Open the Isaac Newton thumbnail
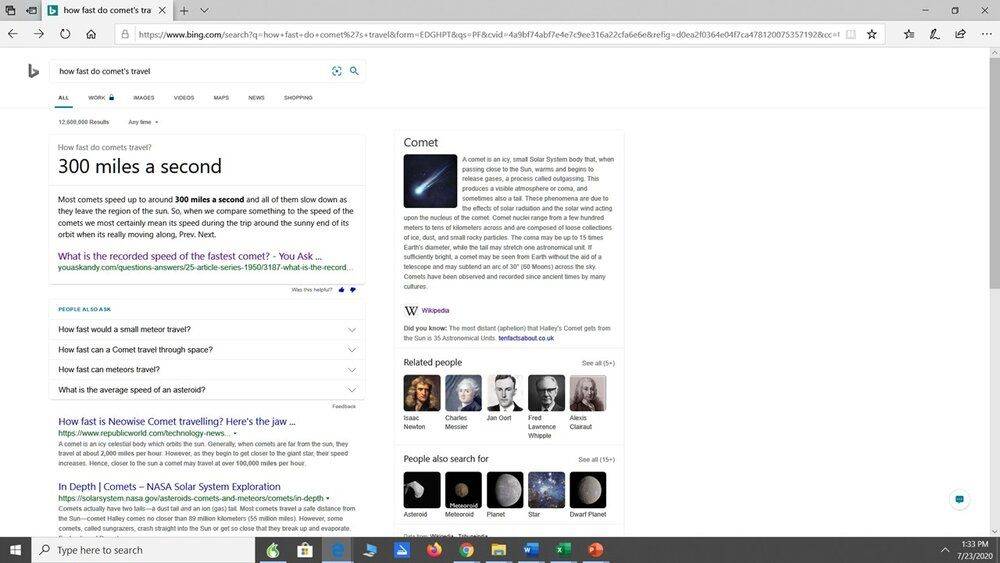The width and height of the screenshot is (1000, 563). point(422,393)
